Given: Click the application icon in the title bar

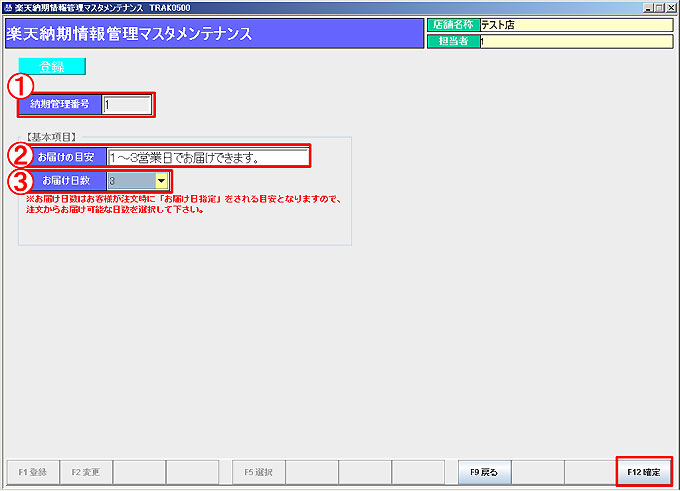Looking at the screenshot, I should pos(8,7).
